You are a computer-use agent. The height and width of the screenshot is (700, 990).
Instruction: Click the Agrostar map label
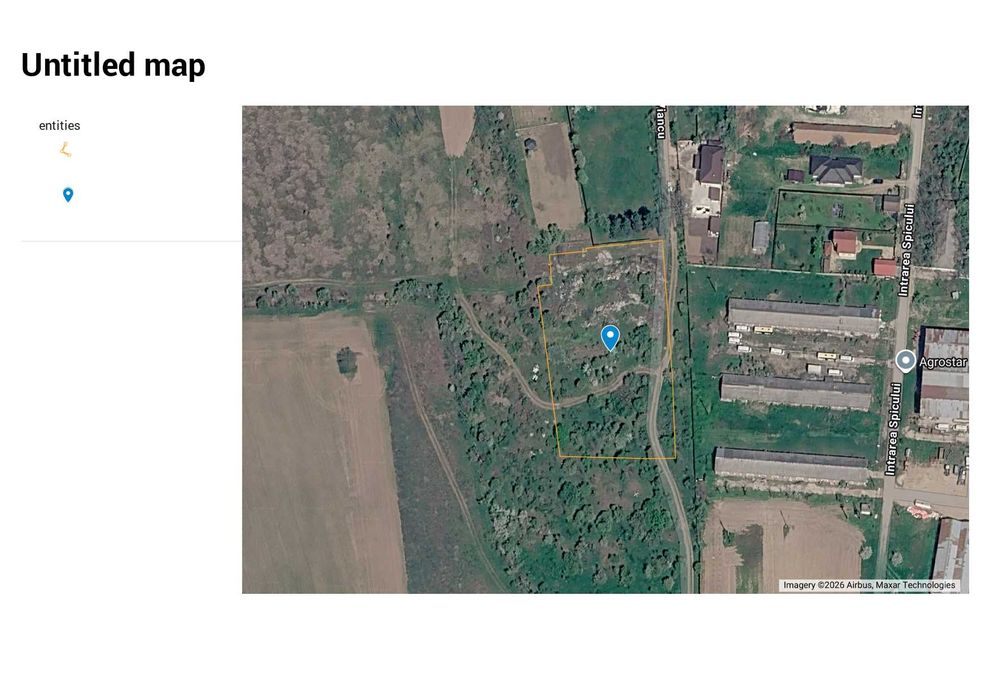pos(943,362)
